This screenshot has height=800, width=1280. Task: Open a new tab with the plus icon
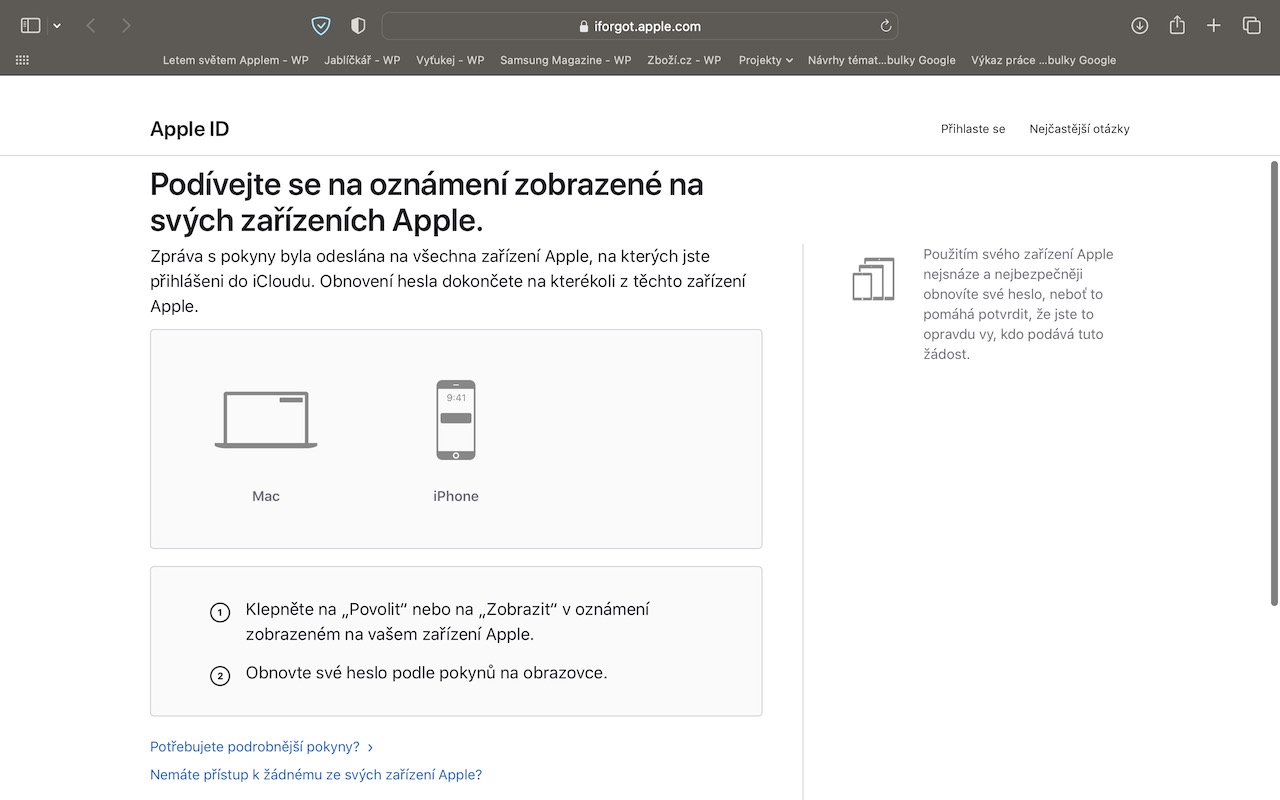[1214, 26]
